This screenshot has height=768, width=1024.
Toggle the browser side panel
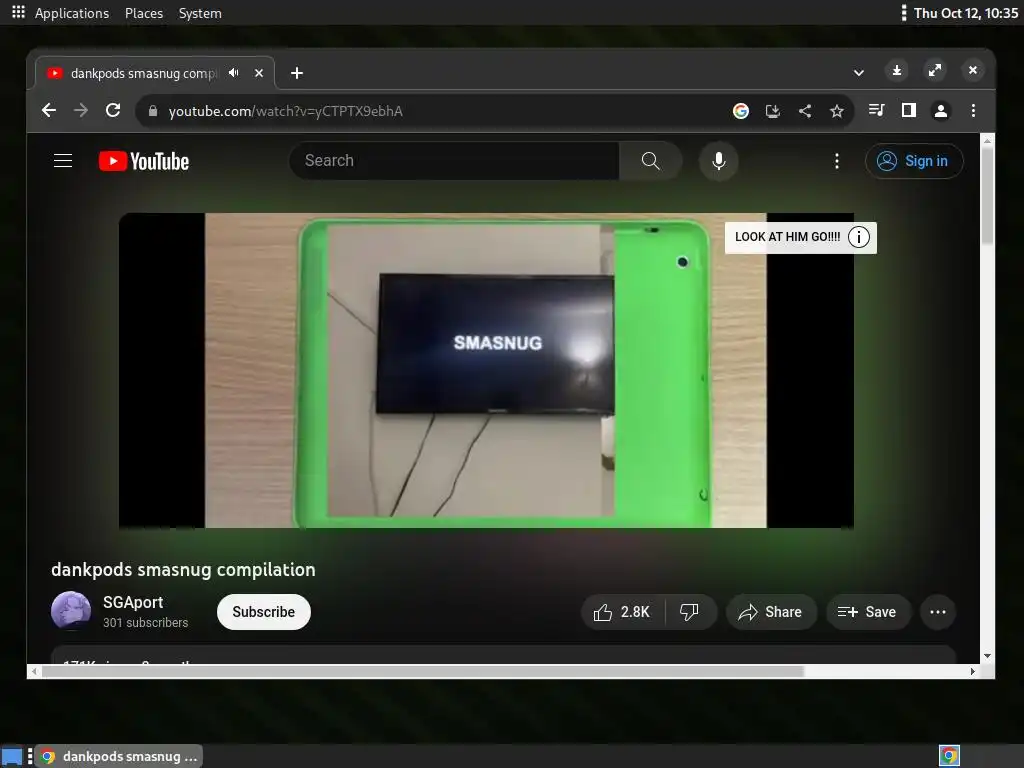coord(908,110)
